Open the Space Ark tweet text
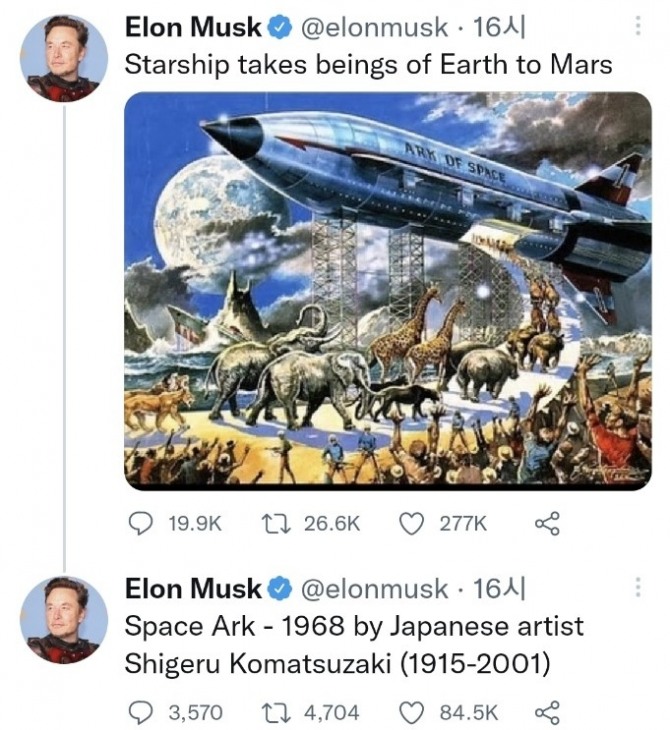The image size is (670, 730). pyautogui.click(x=354, y=645)
